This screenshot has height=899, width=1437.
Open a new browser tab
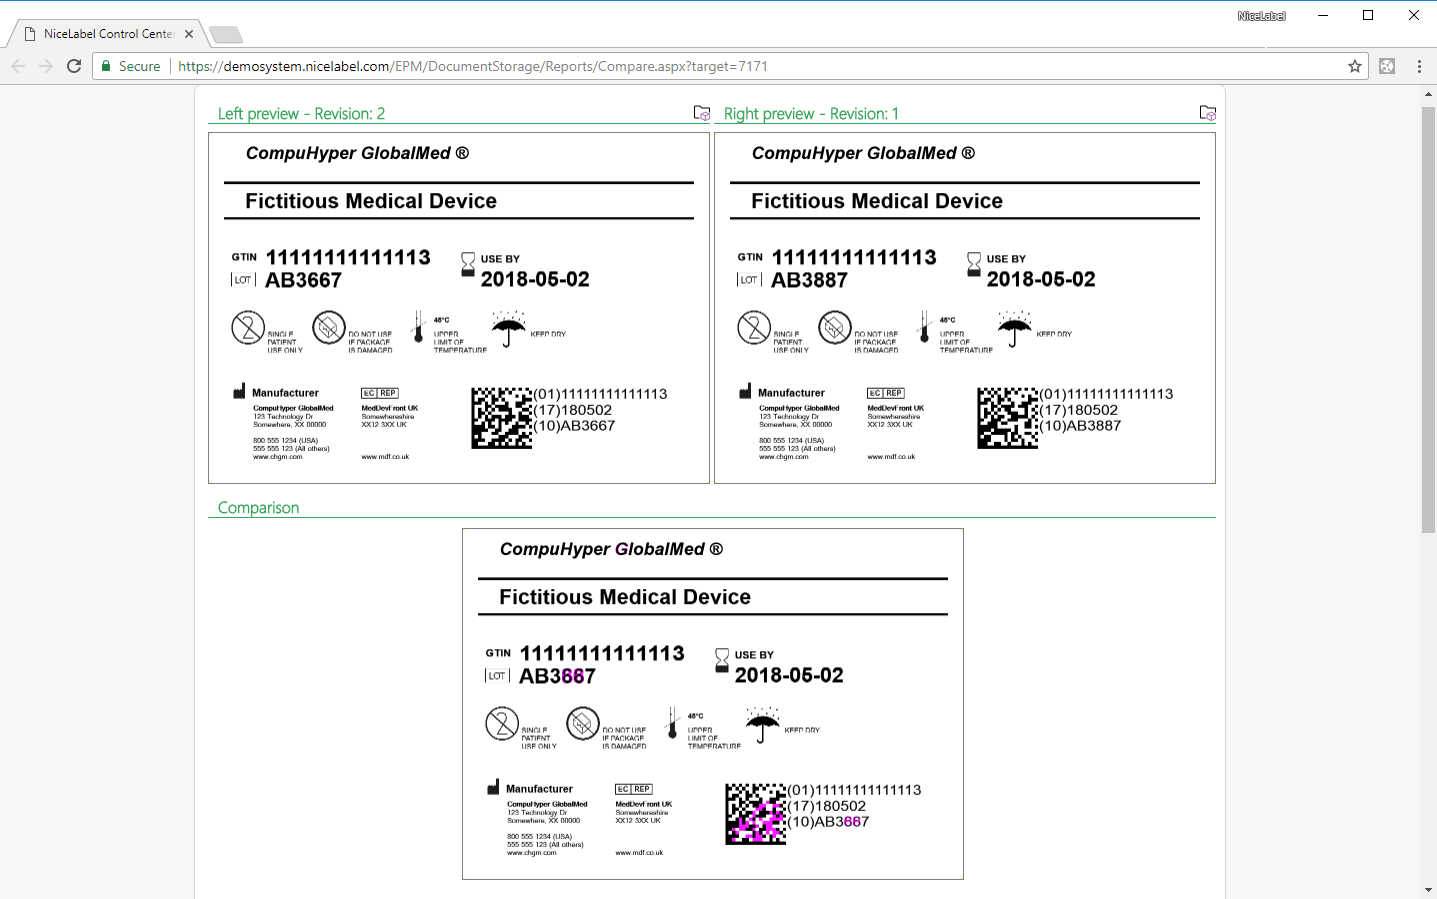tap(226, 35)
